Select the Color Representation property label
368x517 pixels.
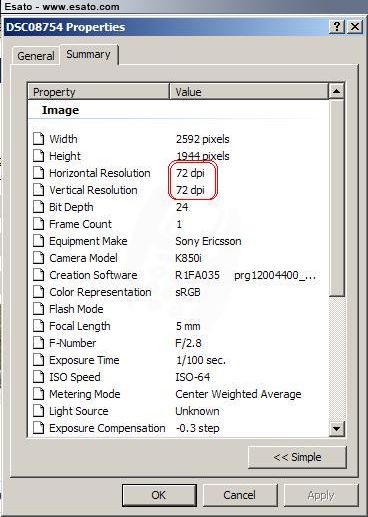[x=100, y=292]
